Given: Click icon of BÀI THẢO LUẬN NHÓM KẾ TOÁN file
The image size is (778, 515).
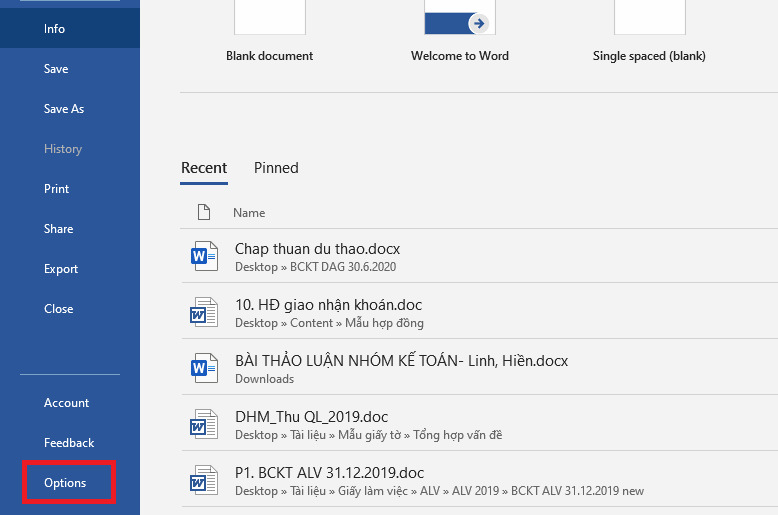Looking at the screenshot, I should 204,368.
